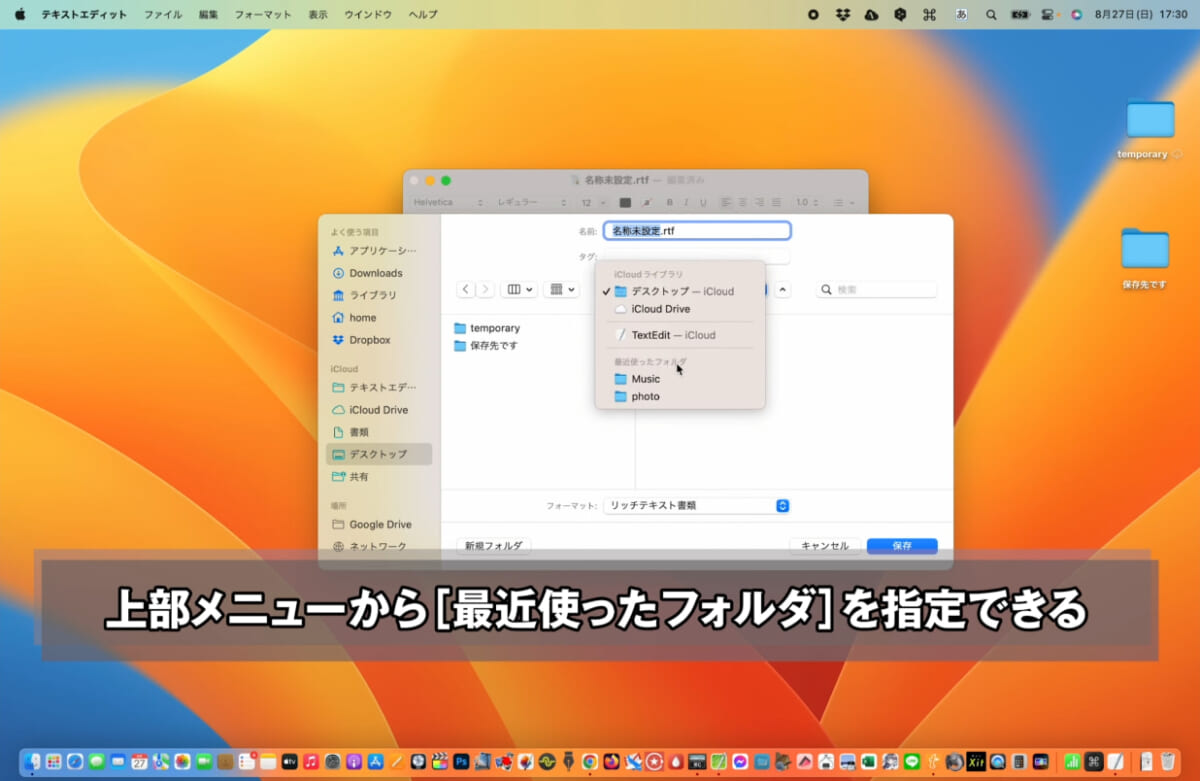Viewport: 1200px width, 781px height.
Task: Choose Music under recent folders
Action: click(x=680, y=379)
